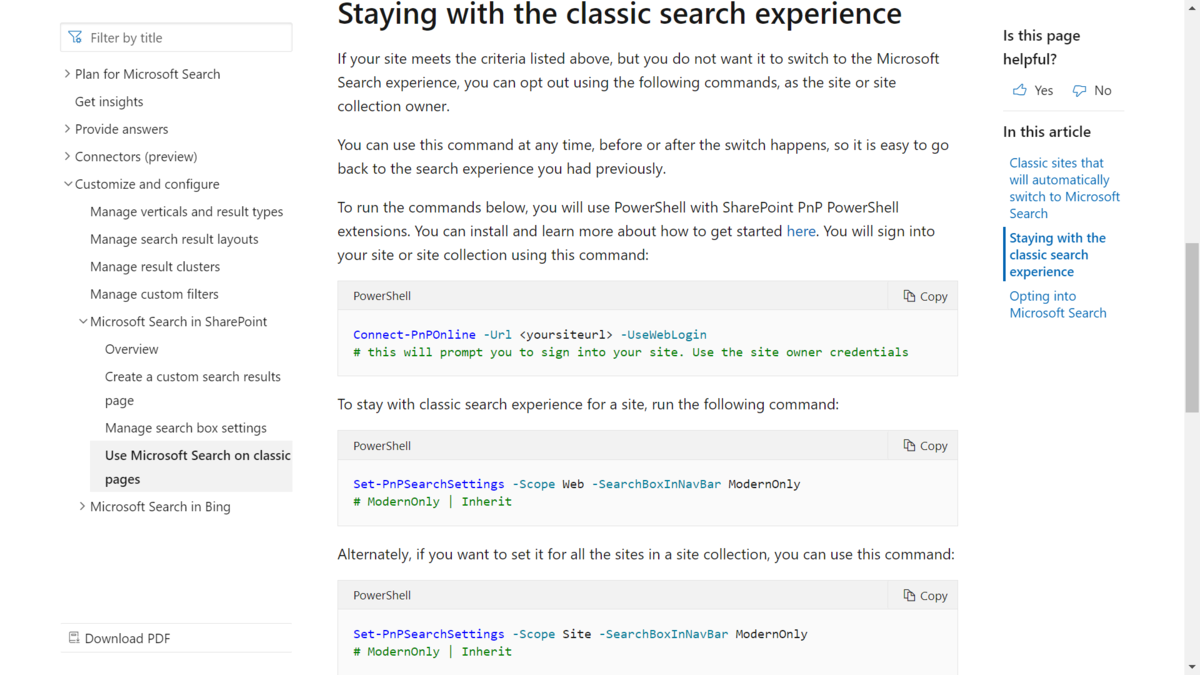Expand Connectors (preview) in the sidebar
Image resolution: width=1200 pixels, height=675 pixels.
(x=67, y=156)
